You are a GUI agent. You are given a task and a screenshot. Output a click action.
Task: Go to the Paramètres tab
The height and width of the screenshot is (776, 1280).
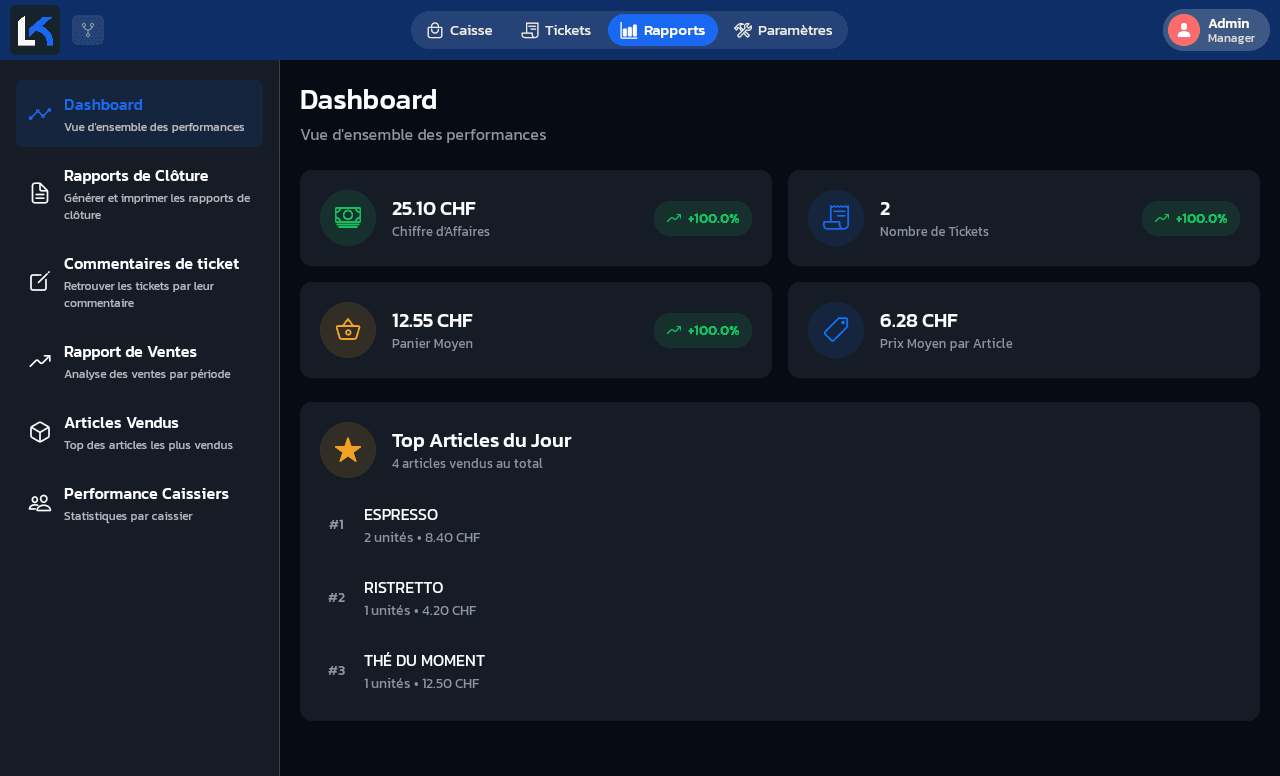pyautogui.click(x=783, y=30)
